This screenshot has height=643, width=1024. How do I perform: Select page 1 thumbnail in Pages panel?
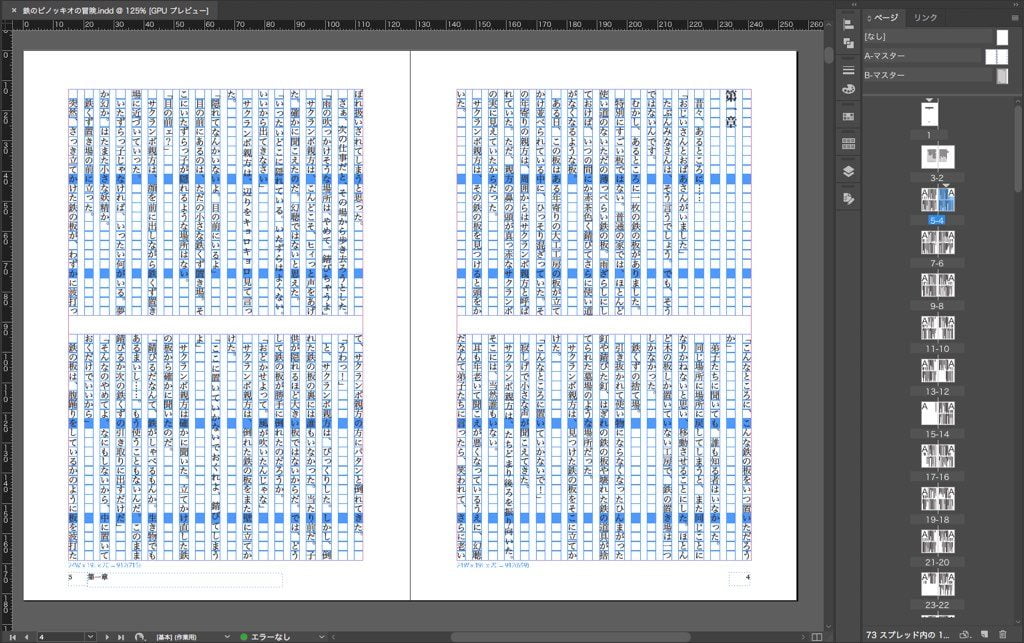[929, 114]
